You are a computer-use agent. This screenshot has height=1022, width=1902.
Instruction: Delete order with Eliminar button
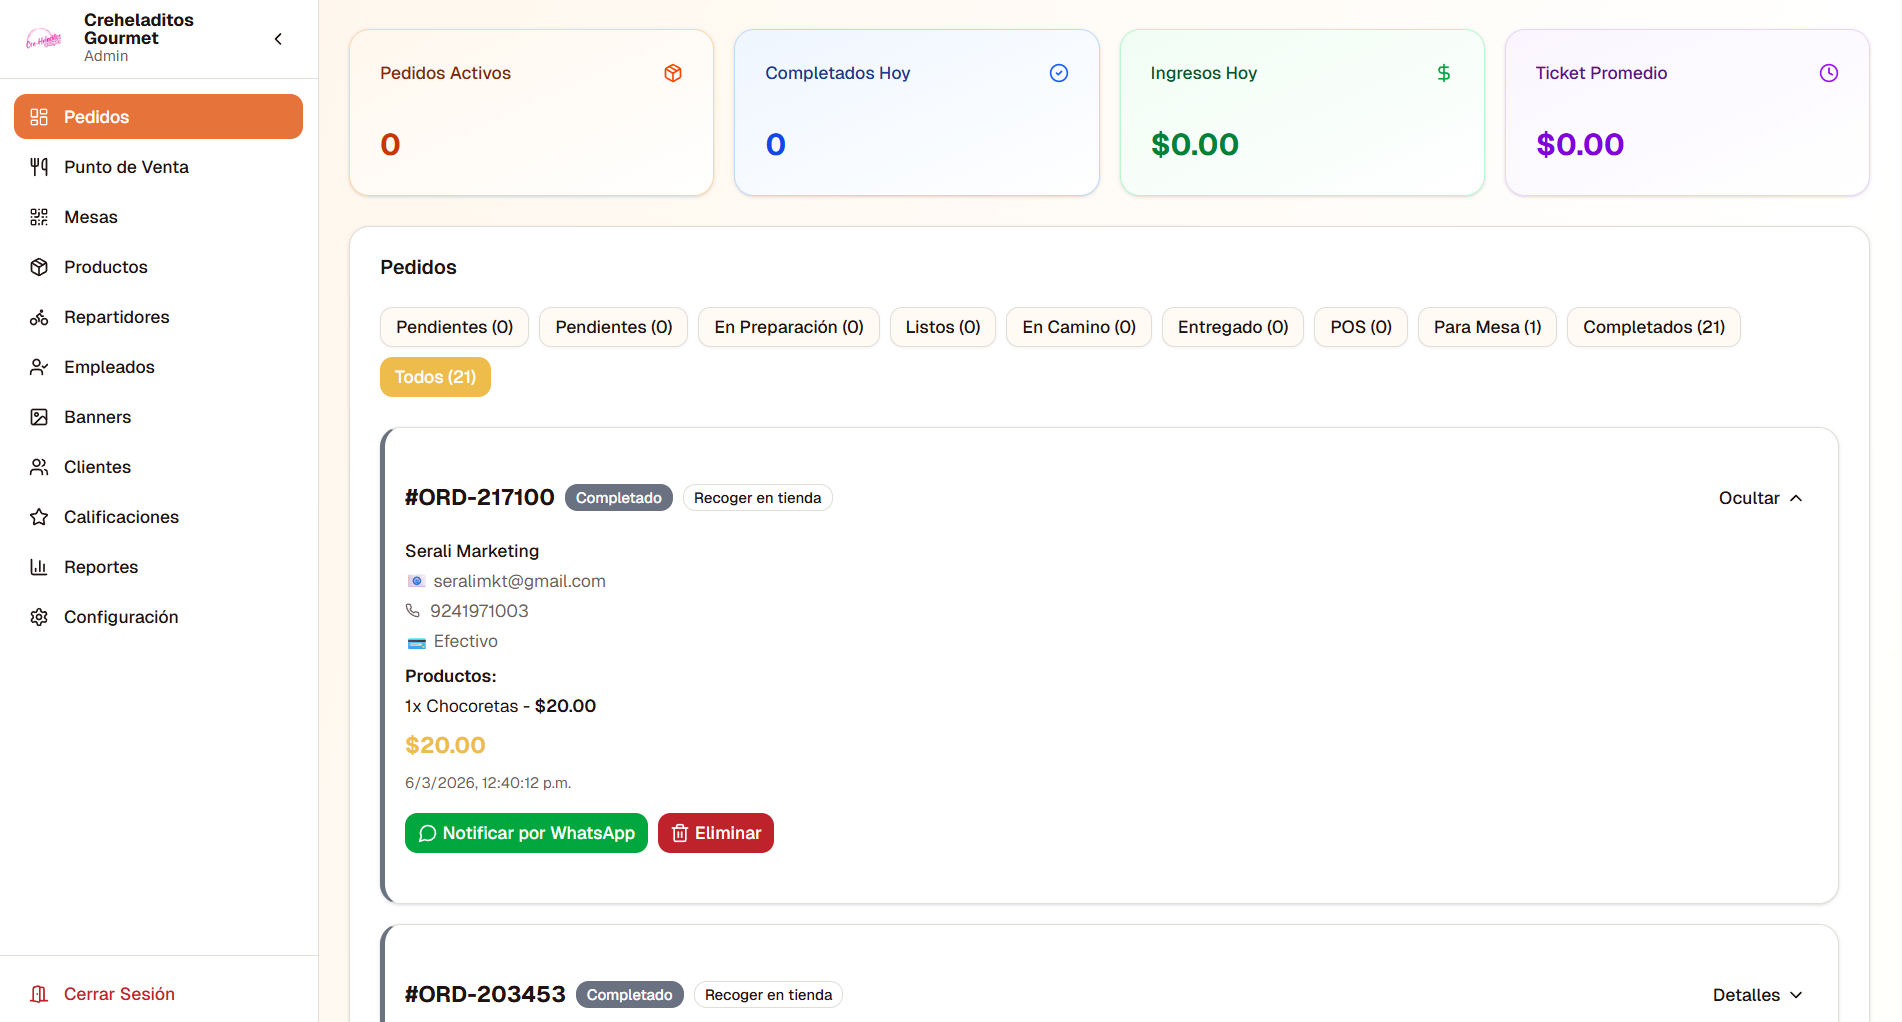(716, 833)
